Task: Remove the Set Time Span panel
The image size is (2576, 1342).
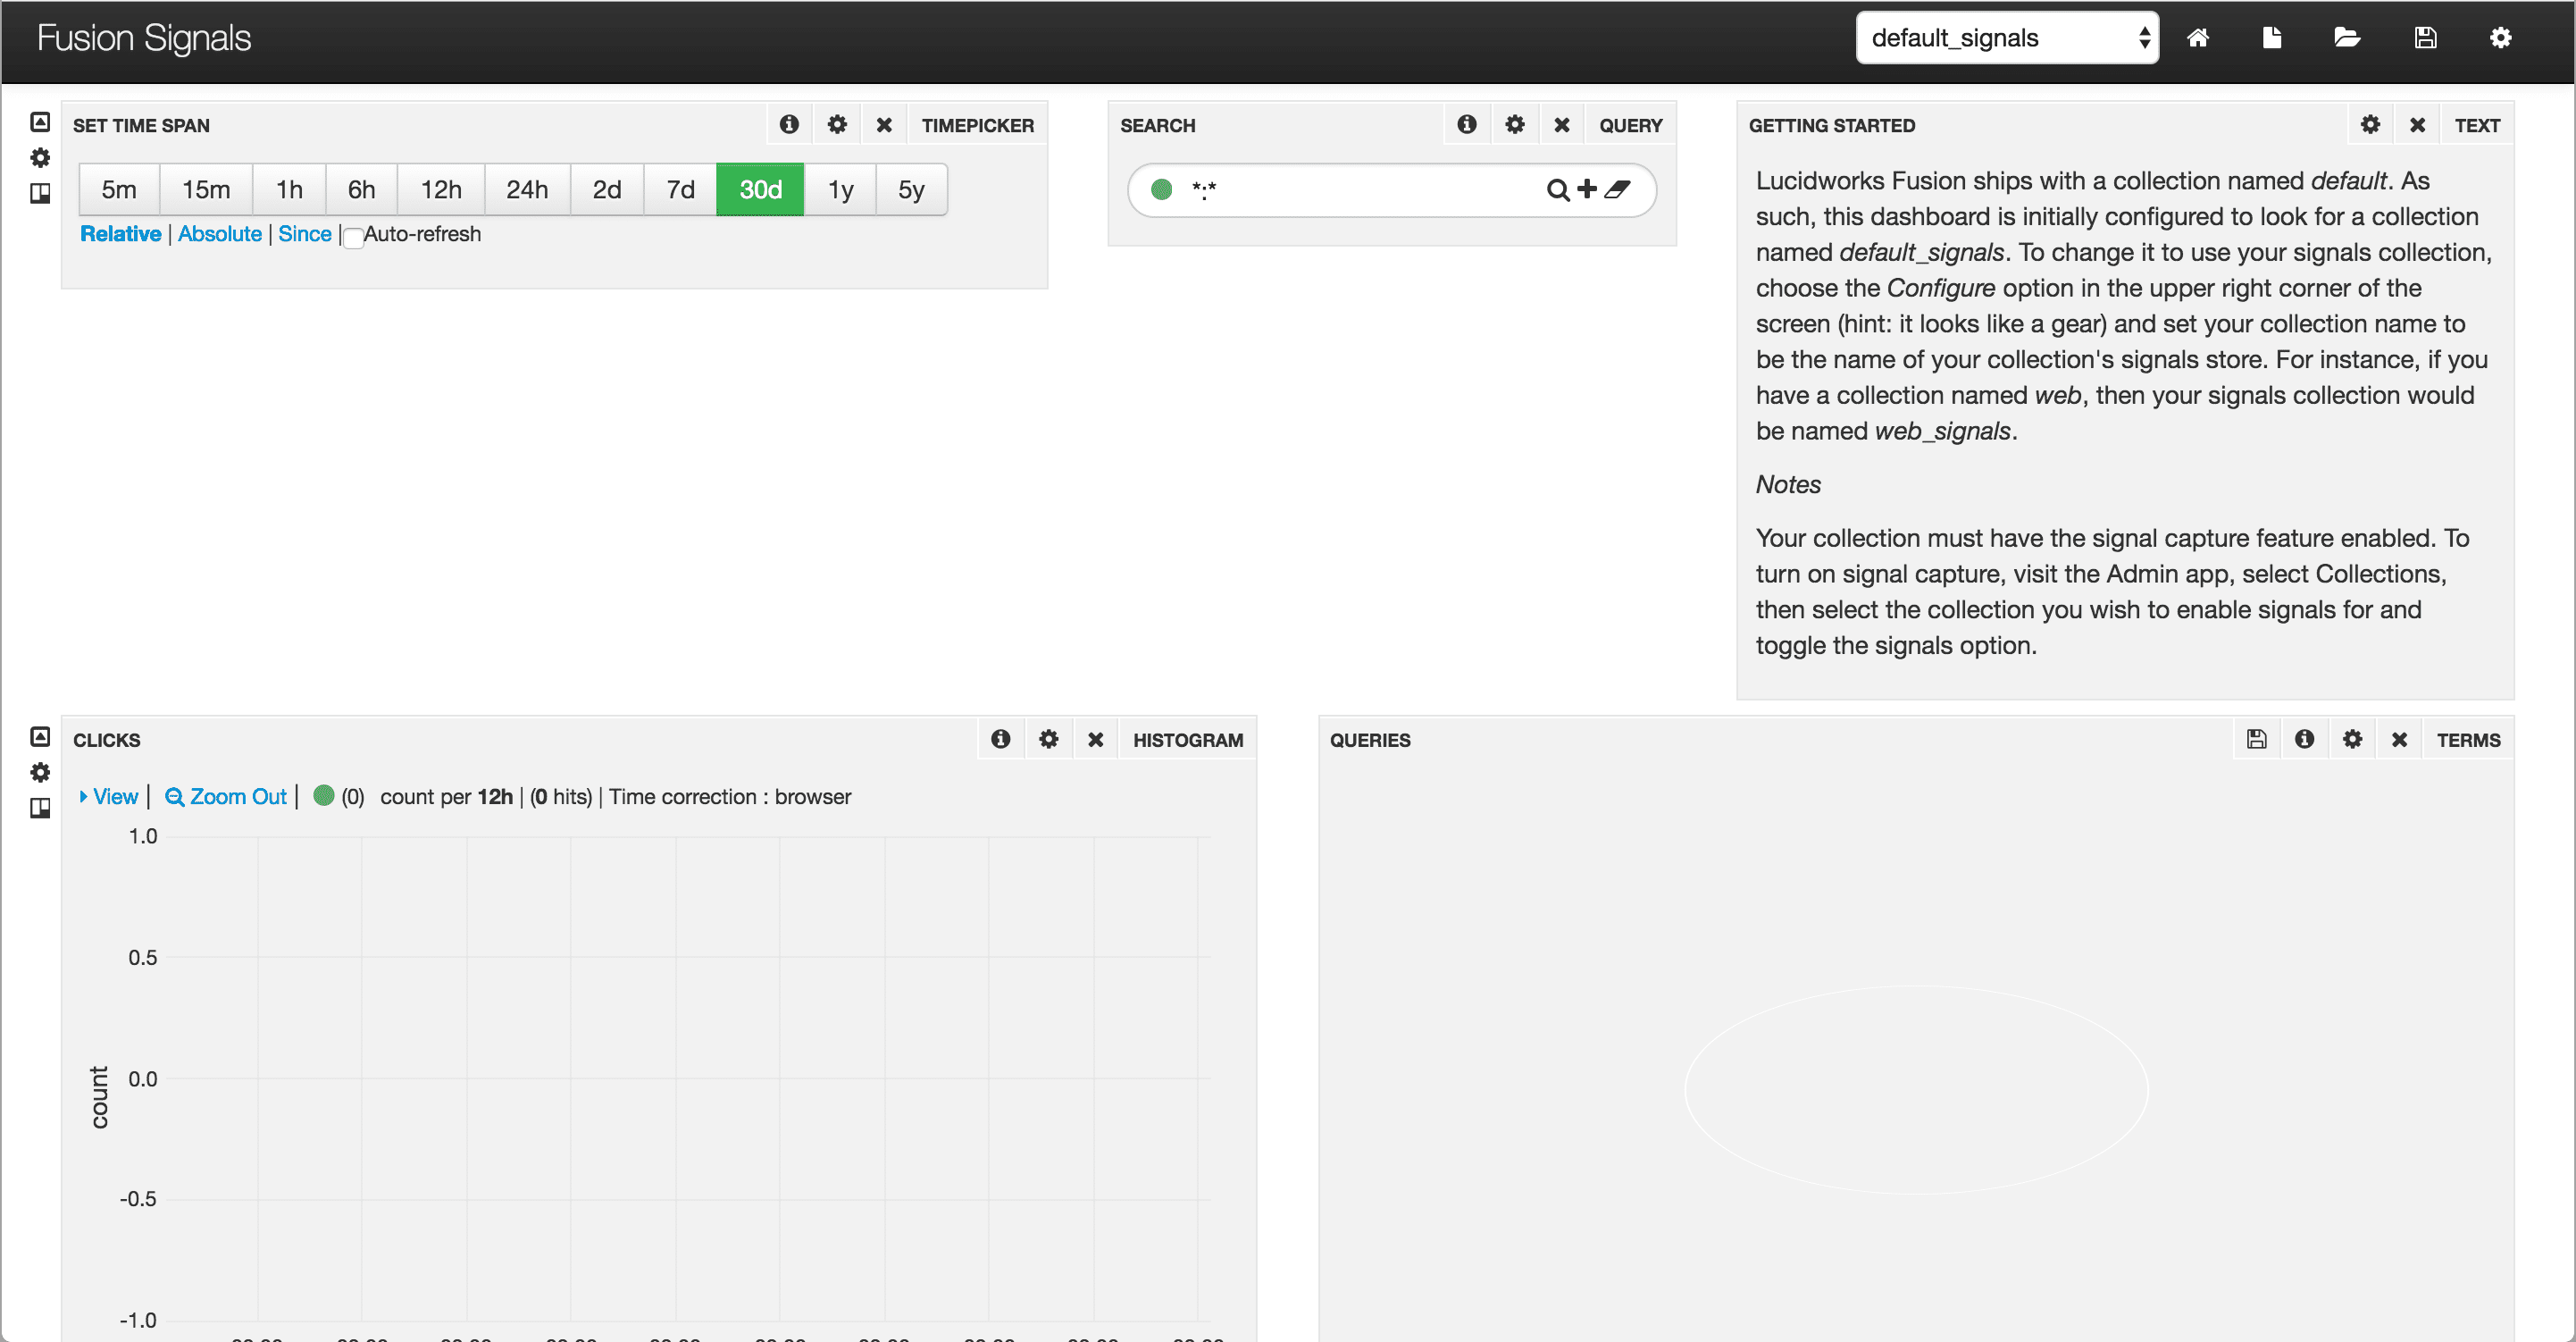Action: point(884,125)
